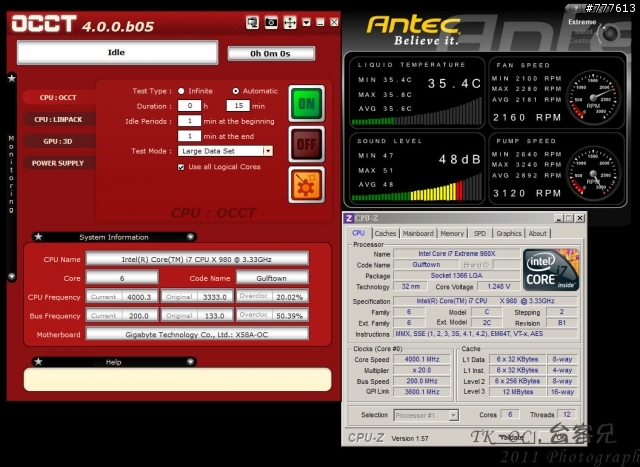Click star icon on Help header
The image size is (640, 467).
[x=38, y=362]
